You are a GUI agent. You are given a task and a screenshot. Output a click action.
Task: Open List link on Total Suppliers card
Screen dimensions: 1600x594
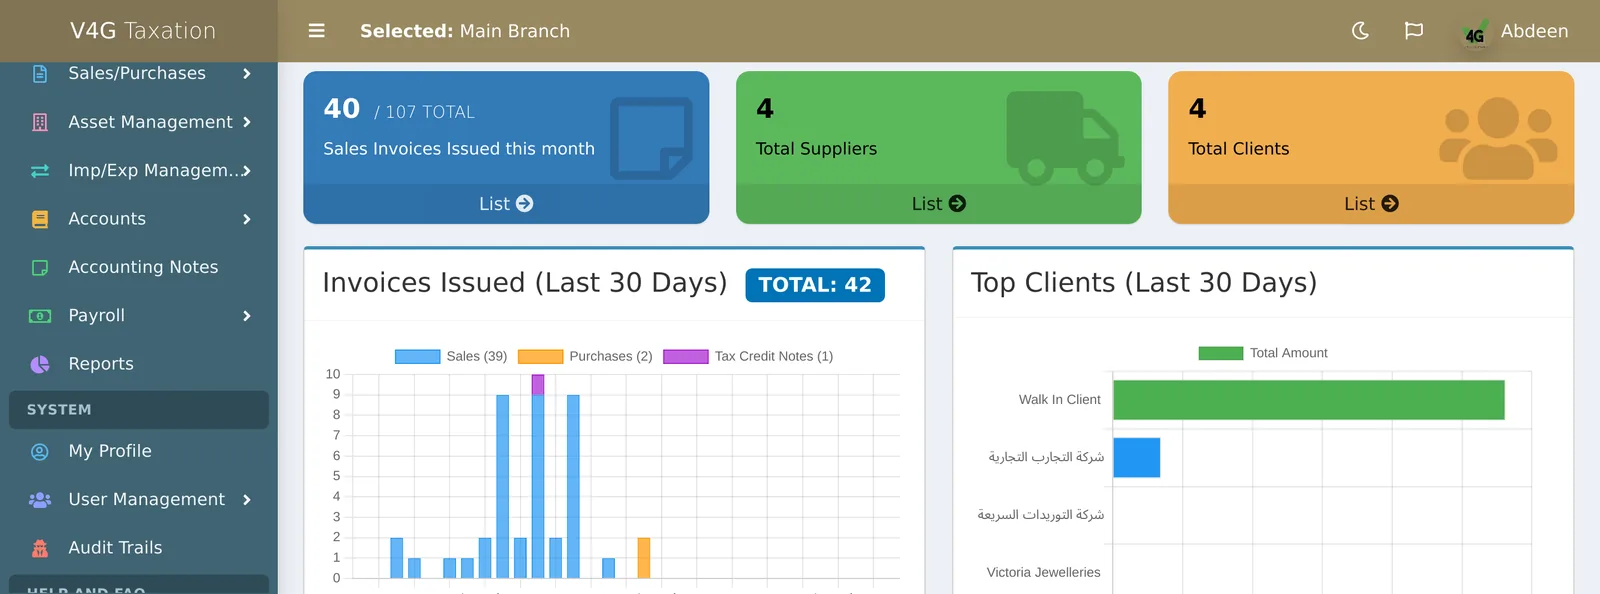tap(938, 204)
